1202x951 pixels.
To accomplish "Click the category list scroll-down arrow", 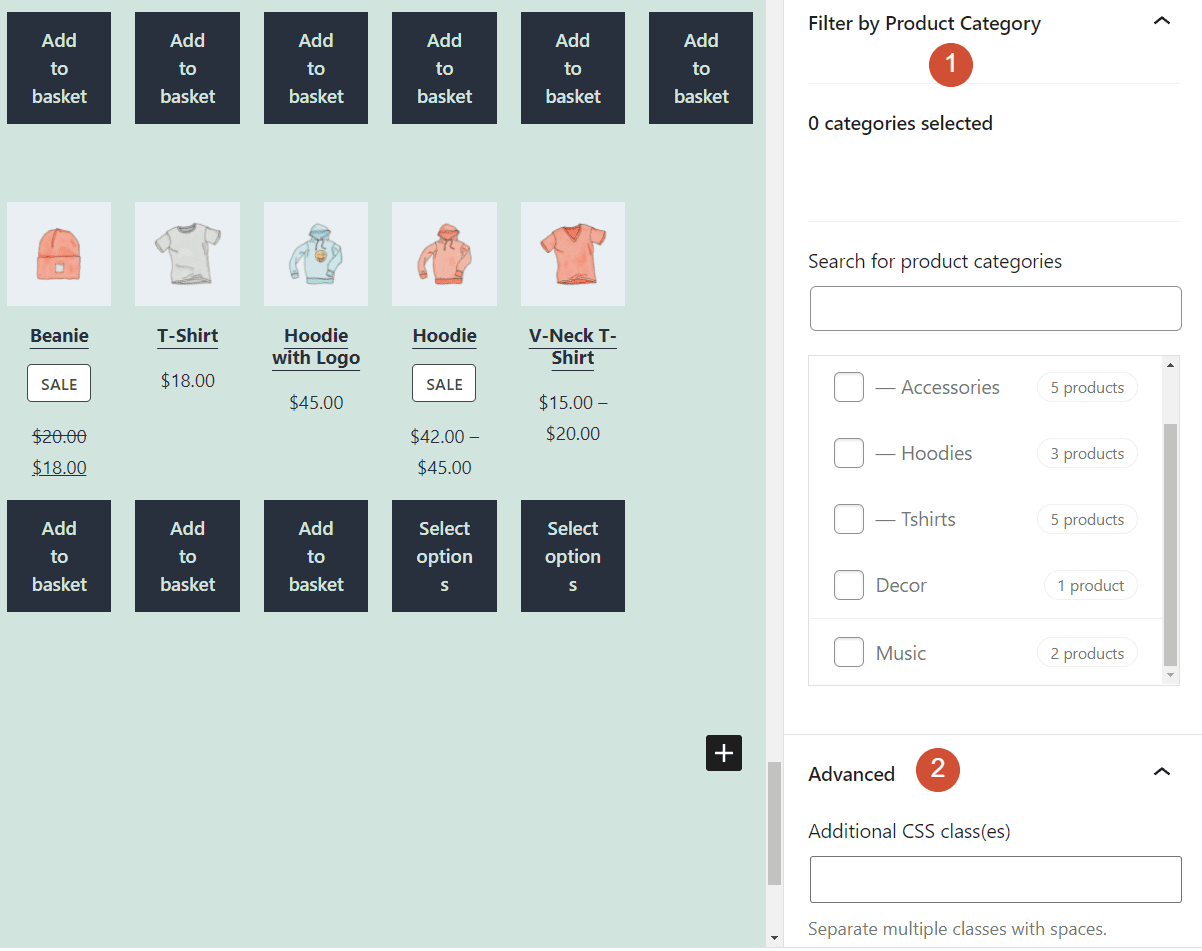I will [1170, 675].
